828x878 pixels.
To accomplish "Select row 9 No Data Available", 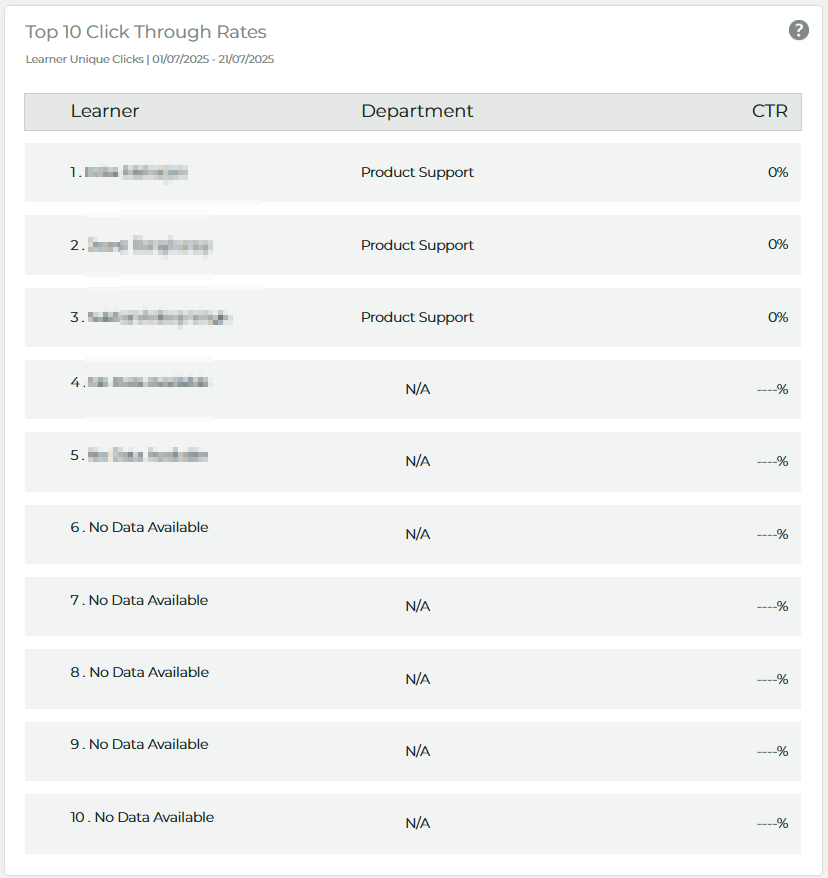I will (x=148, y=744).
